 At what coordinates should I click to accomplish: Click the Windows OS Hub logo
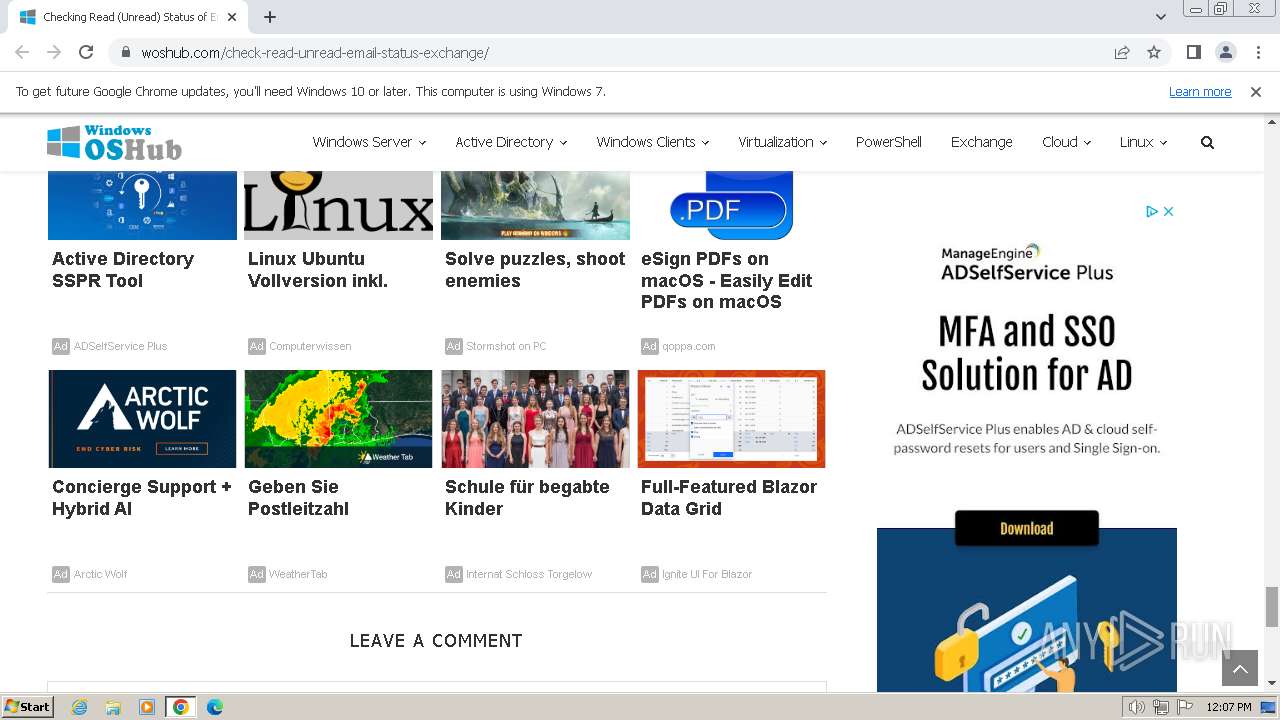coord(114,142)
